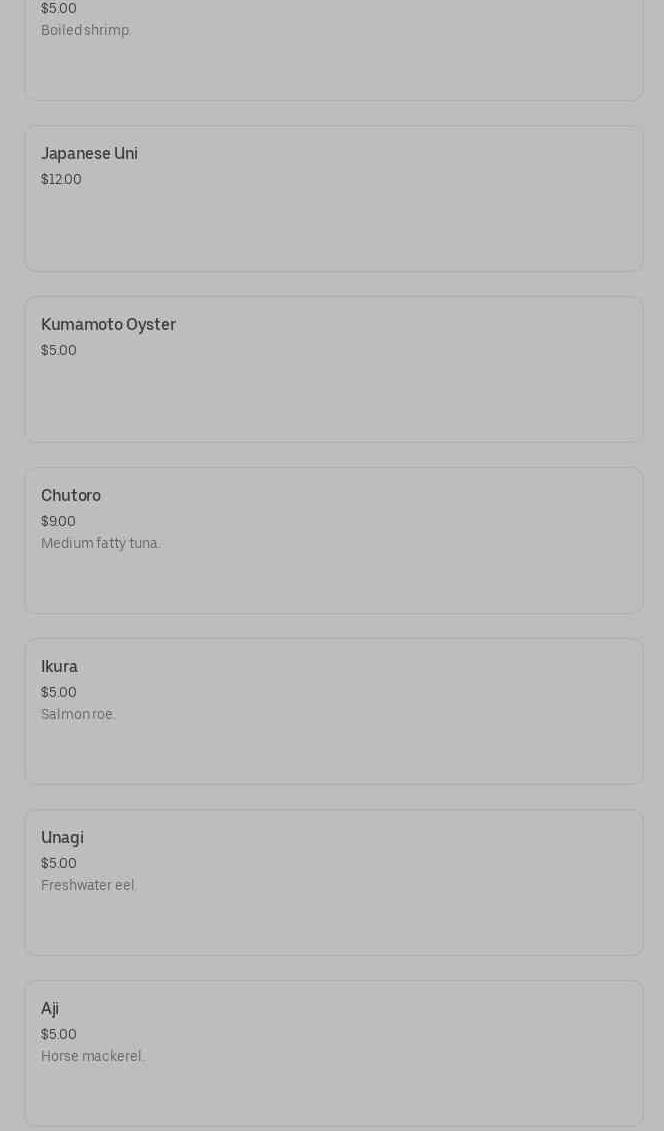Viewport: 664px width, 1131px height.
Task: Select the Unagi item title
Action: pos(62,838)
